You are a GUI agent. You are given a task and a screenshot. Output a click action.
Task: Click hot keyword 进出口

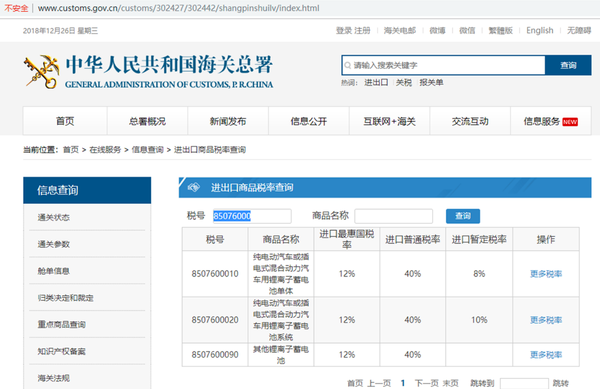[x=376, y=83]
